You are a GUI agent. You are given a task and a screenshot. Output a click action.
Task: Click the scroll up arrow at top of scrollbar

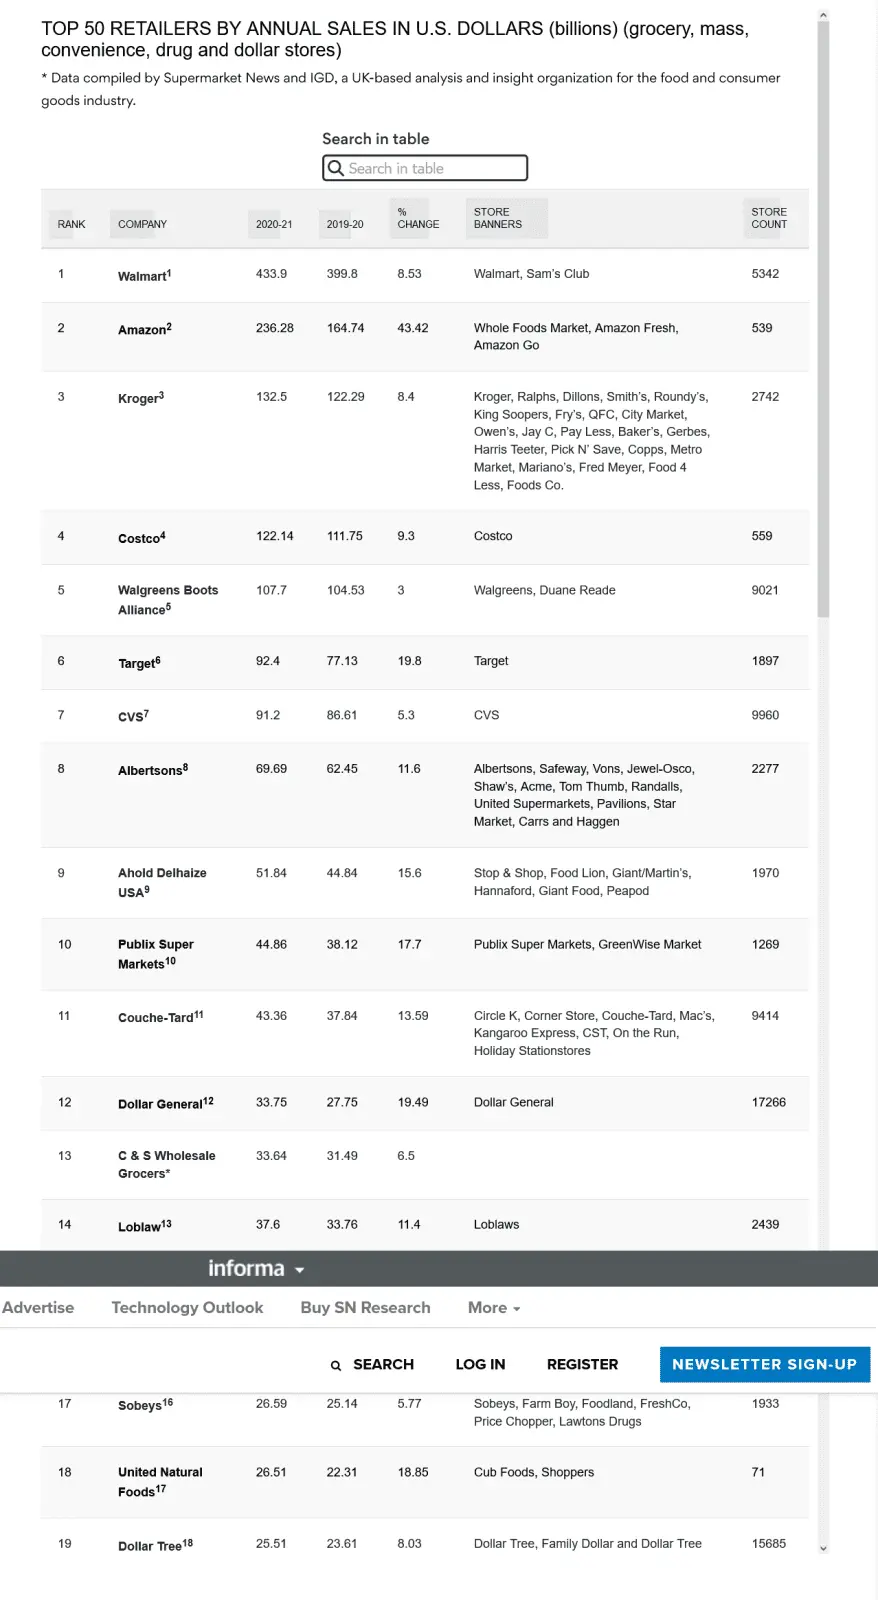click(x=823, y=15)
